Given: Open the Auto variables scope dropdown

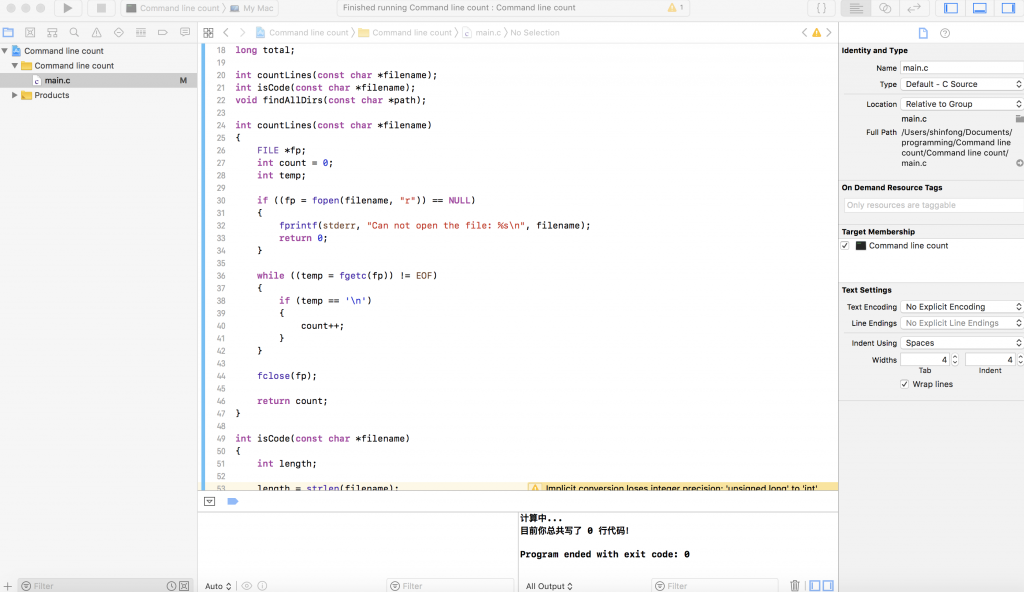Looking at the screenshot, I should (217, 586).
